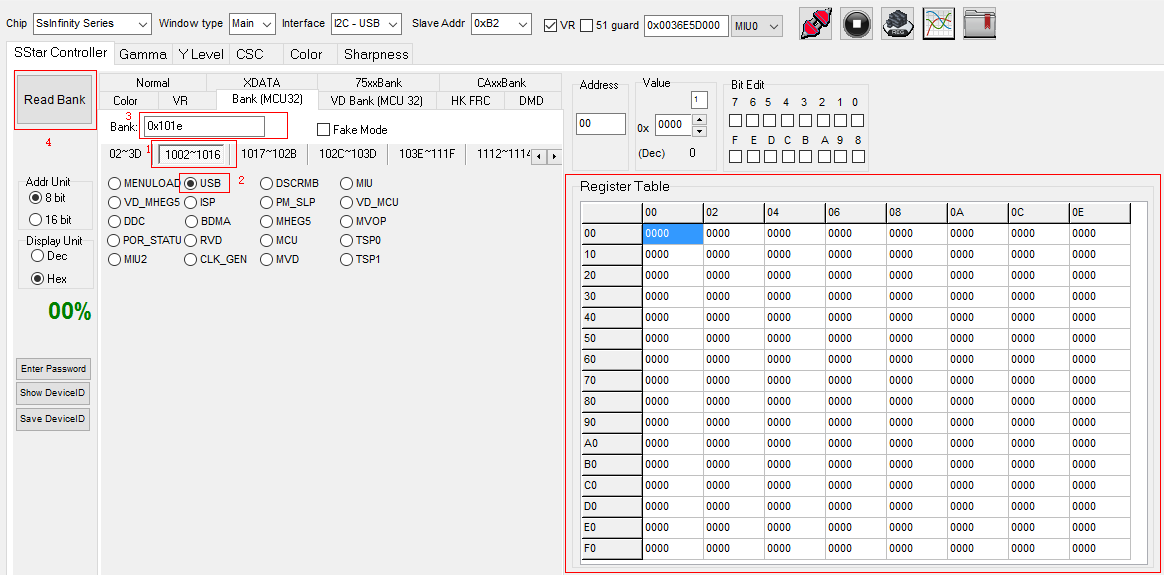Decrease the Value spinner down arrow

click(699, 131)
